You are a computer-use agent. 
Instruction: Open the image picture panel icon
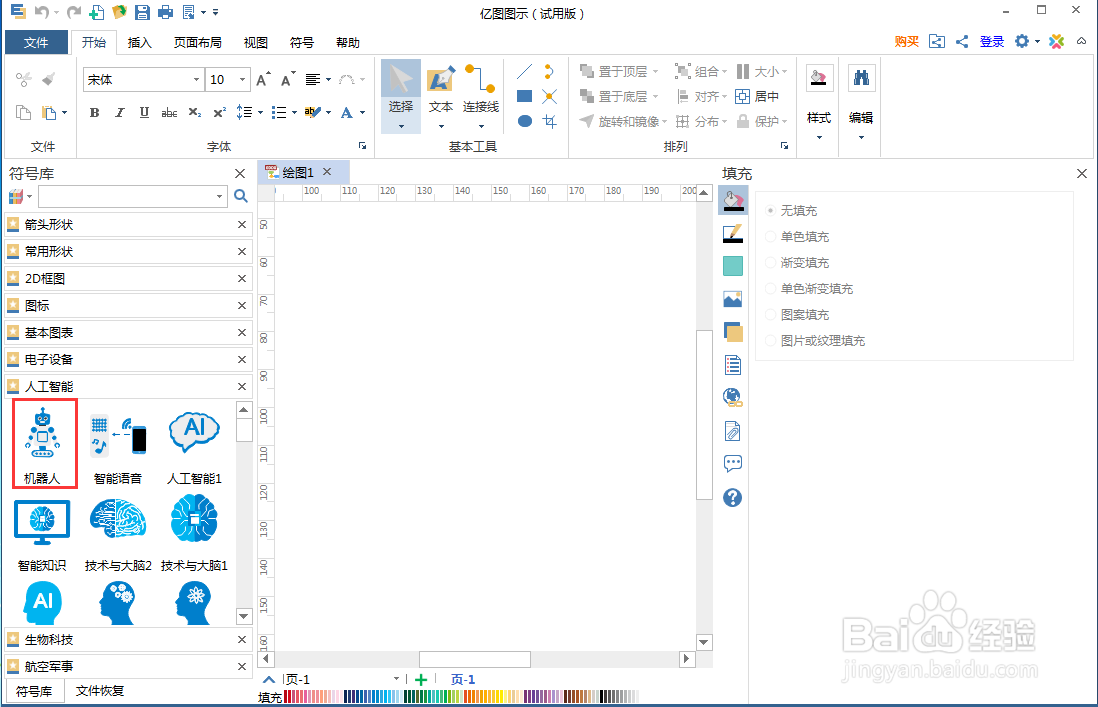click(x=732, y=300)
